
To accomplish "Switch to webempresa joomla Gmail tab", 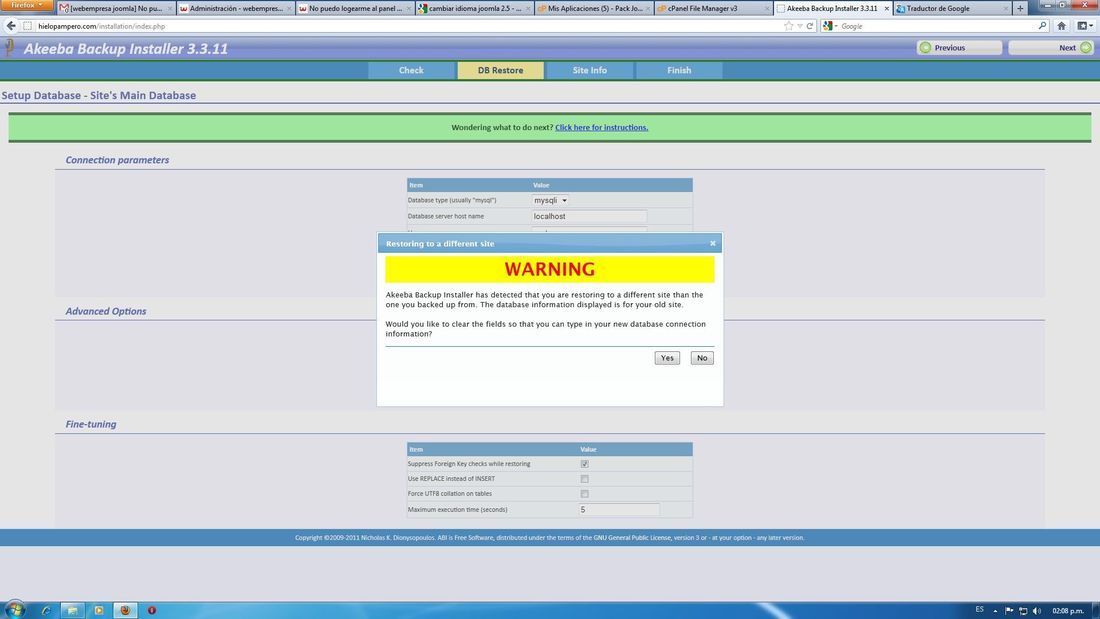I will point(115,8).
